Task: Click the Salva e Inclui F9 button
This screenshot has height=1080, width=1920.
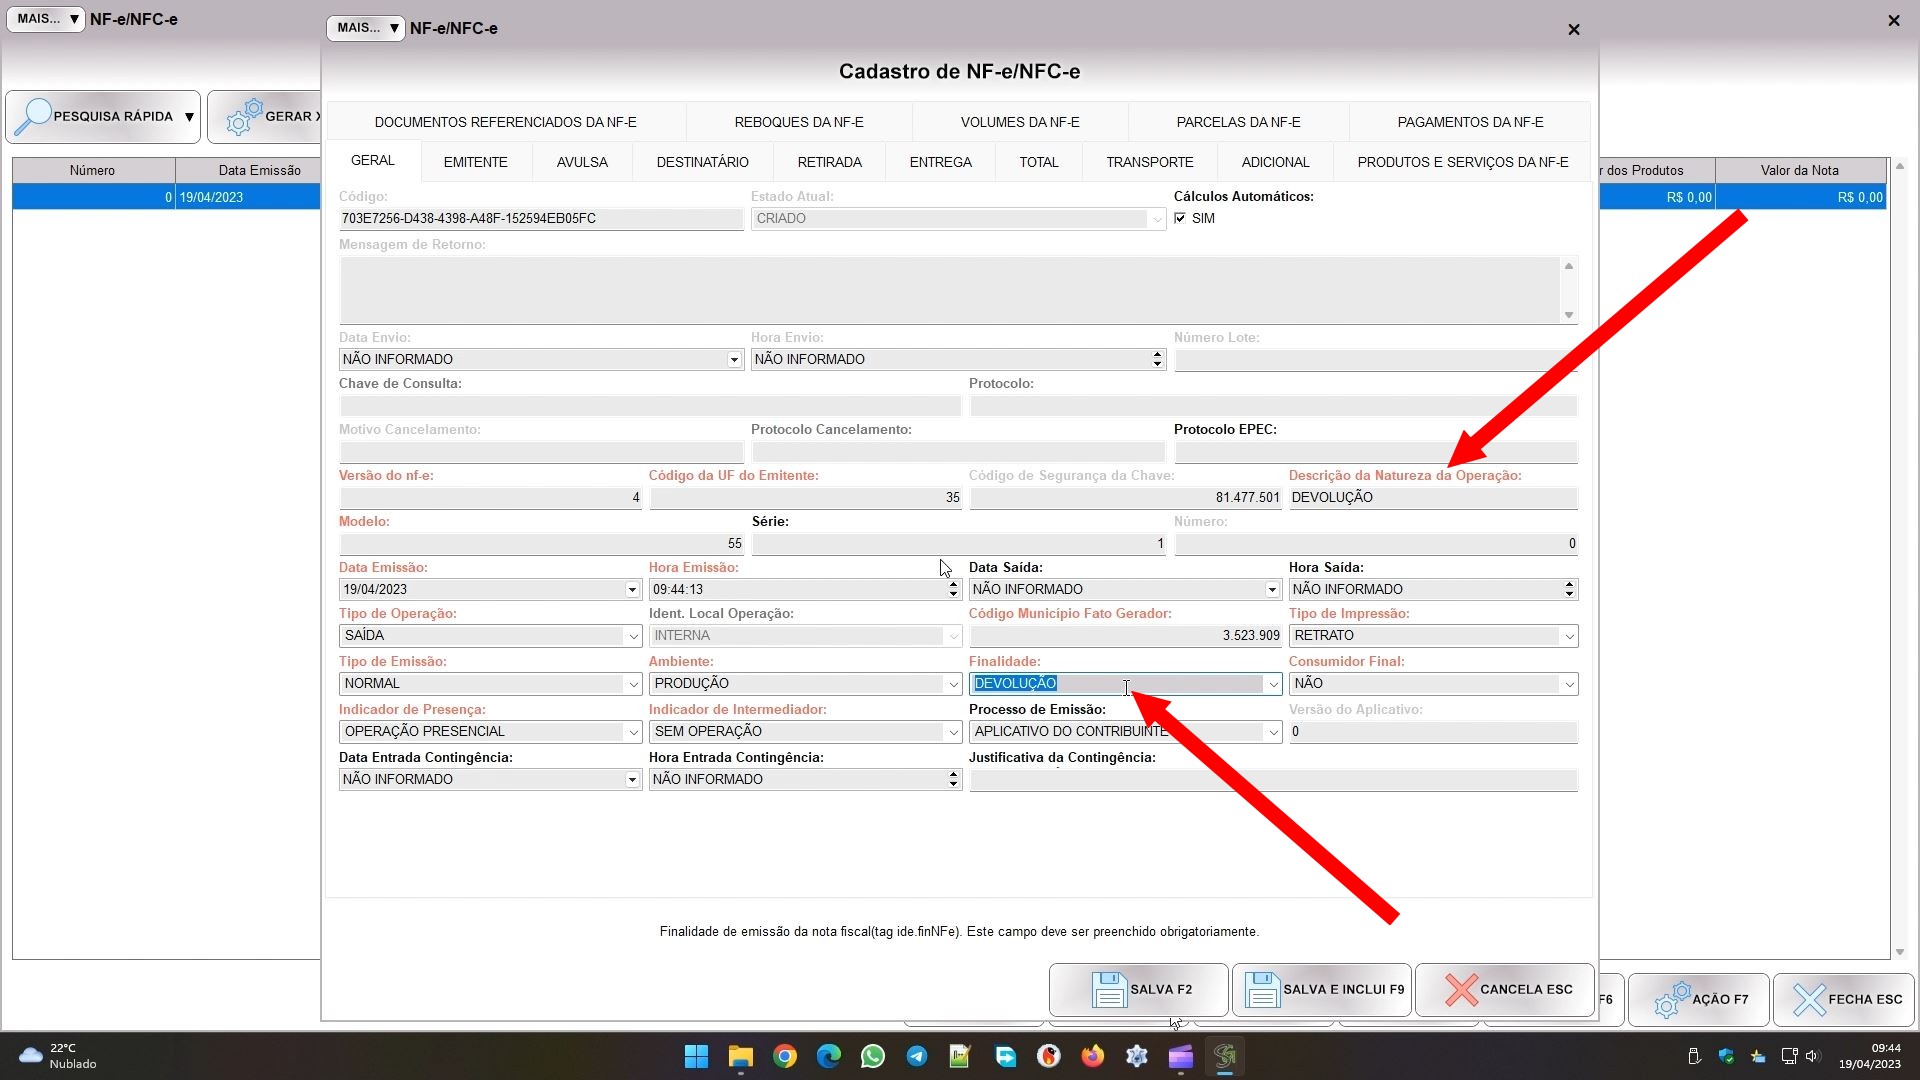Action: 1321,989
